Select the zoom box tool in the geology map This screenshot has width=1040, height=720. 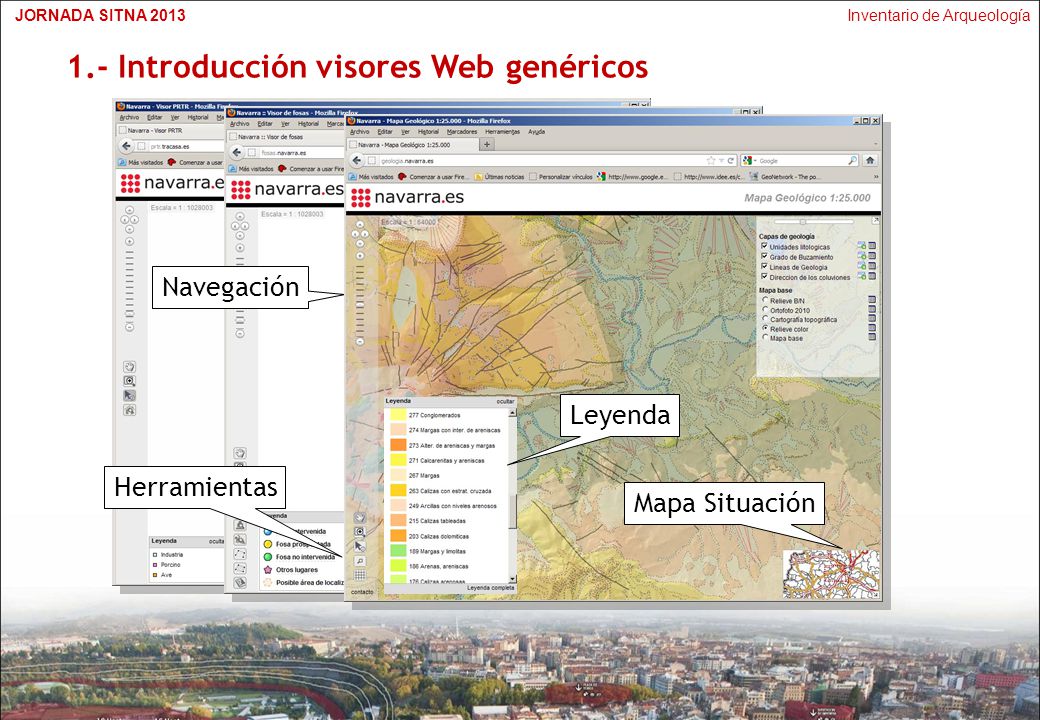359,532
